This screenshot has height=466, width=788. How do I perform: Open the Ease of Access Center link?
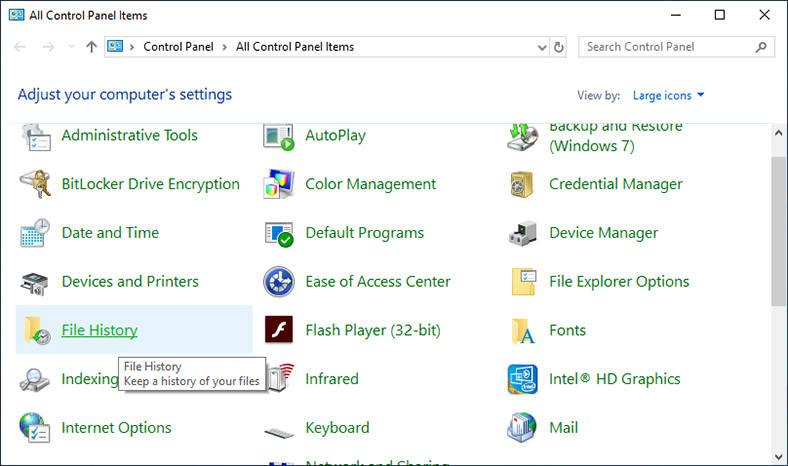(x=378, y=282)
